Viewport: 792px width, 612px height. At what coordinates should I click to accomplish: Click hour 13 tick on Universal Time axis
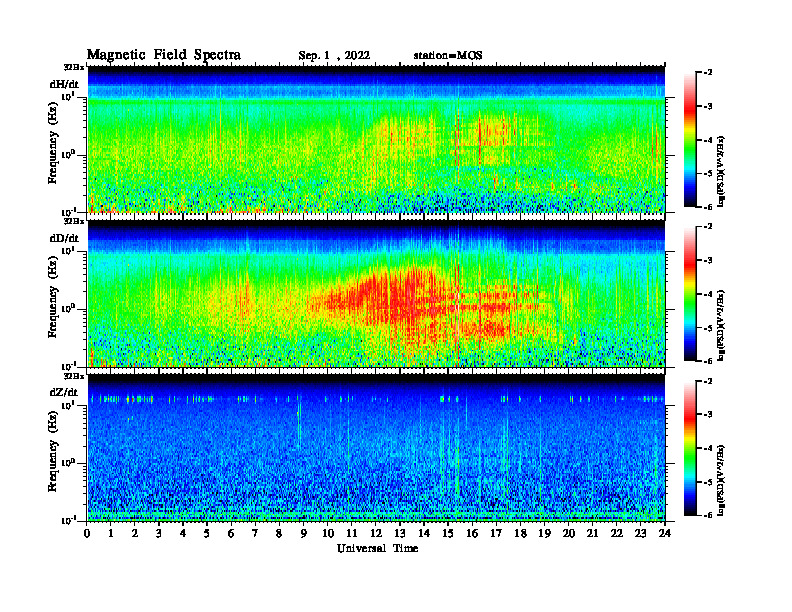[400, 534]
